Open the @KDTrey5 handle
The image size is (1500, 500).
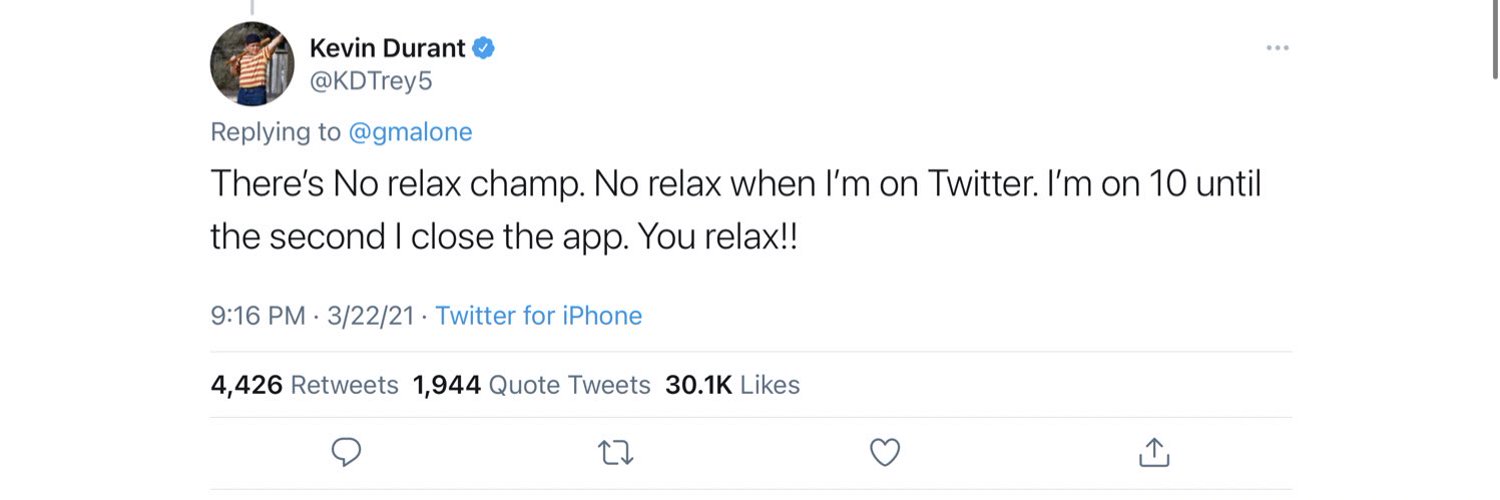pyautogui.click(x=371, y=82)
